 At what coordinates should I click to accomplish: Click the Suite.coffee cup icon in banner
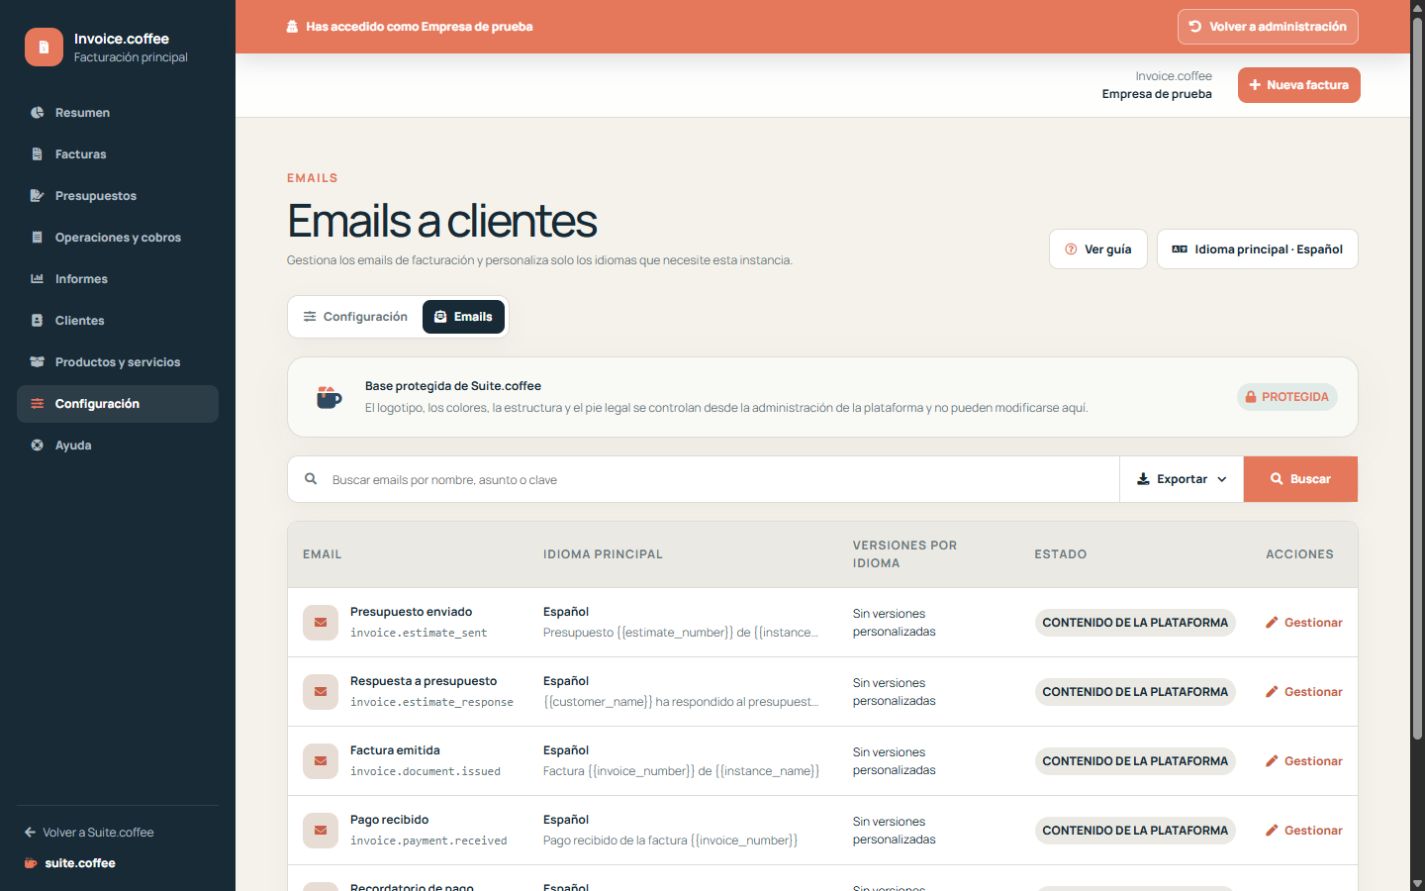pyautogui.click(x=329, y=397)
